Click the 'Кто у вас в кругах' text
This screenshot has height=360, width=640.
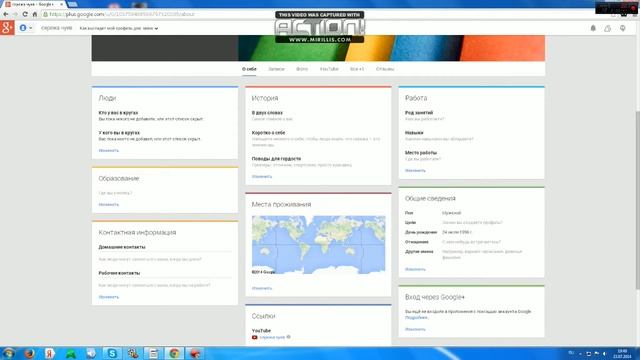click(118, 113)
